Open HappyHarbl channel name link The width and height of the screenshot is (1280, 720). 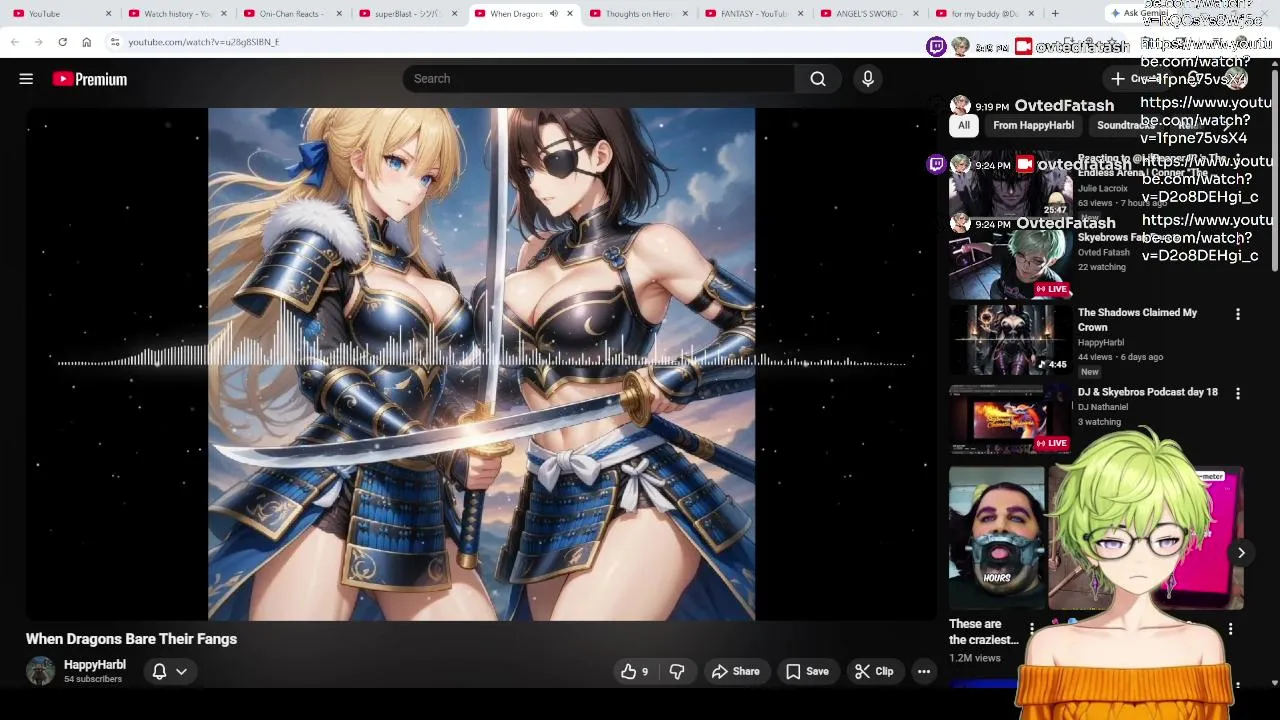[x=95, y=665]
